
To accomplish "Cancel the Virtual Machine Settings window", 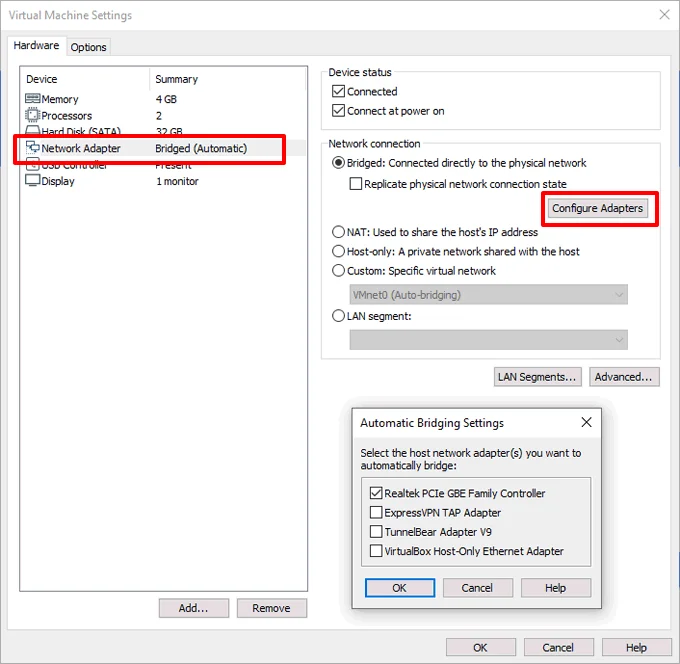I will (x=559, y=648).
